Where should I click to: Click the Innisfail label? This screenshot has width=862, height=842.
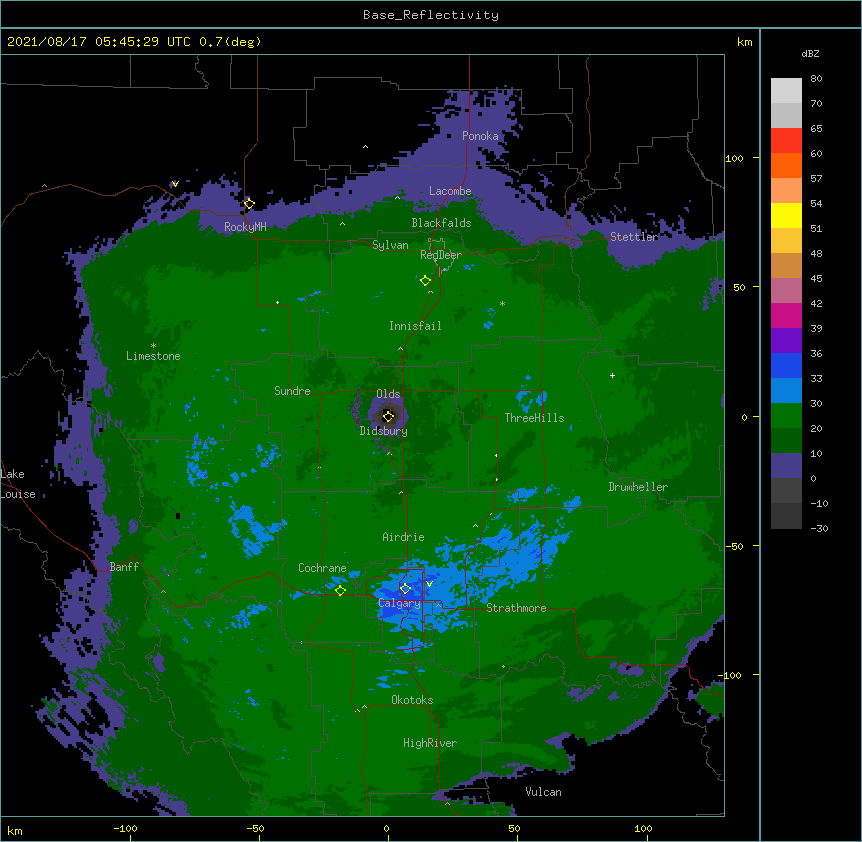coord(415,326)
